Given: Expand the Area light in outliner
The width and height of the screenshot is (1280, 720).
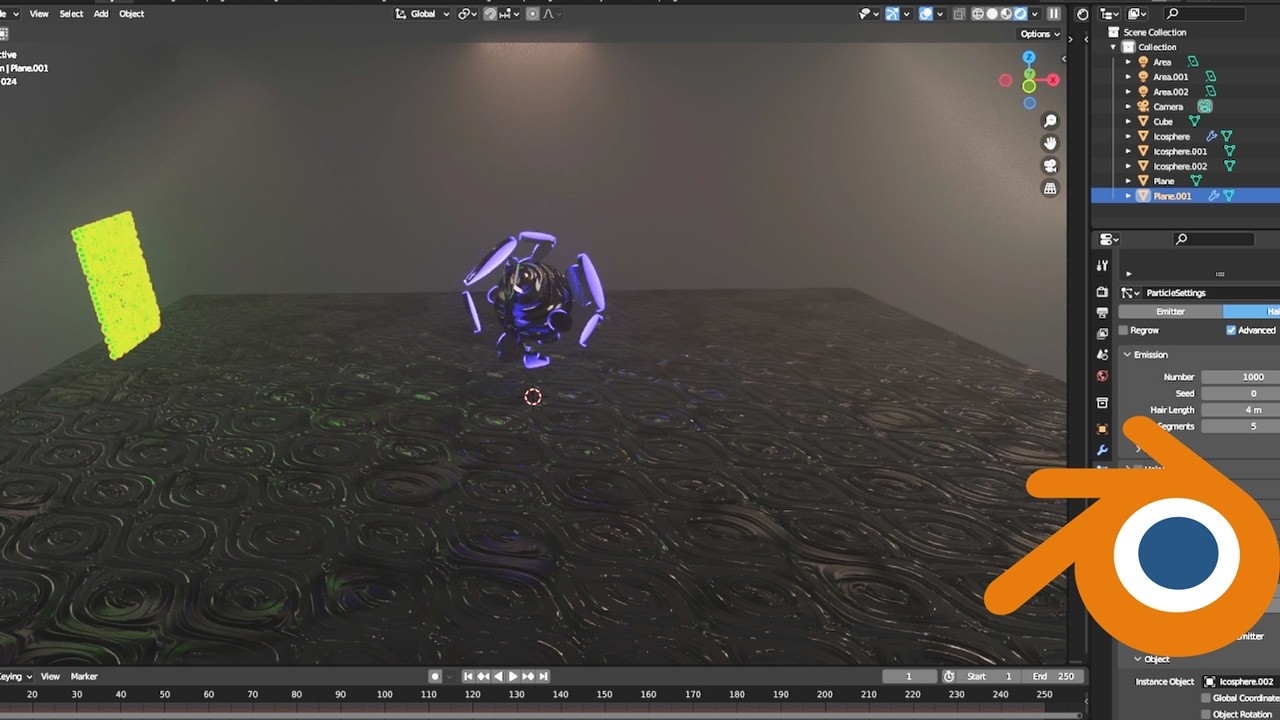Looking at the screenshot, I should [1129, 62].
